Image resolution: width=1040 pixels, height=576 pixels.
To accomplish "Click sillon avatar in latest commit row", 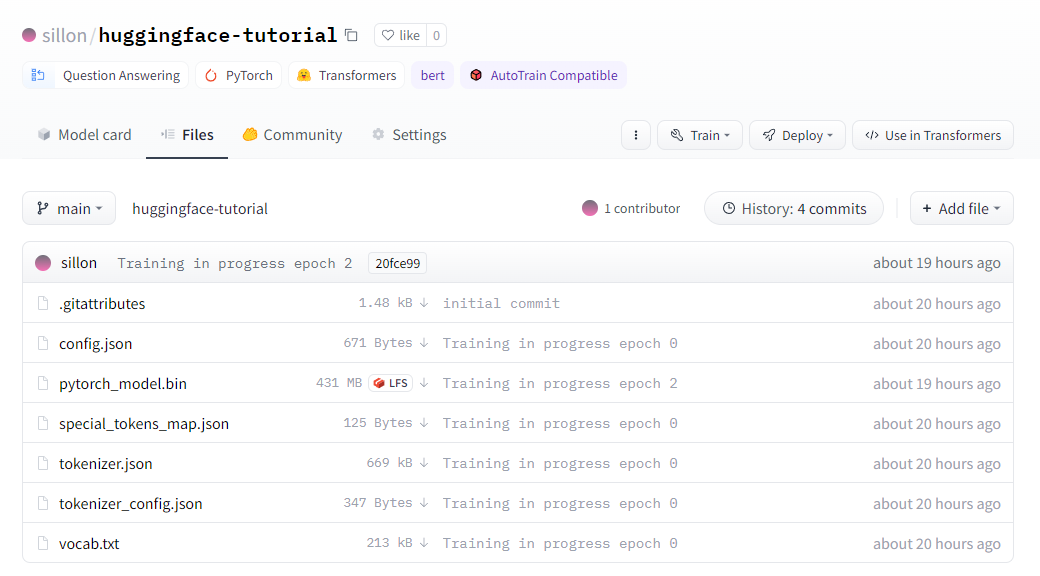I will (43, 263).
